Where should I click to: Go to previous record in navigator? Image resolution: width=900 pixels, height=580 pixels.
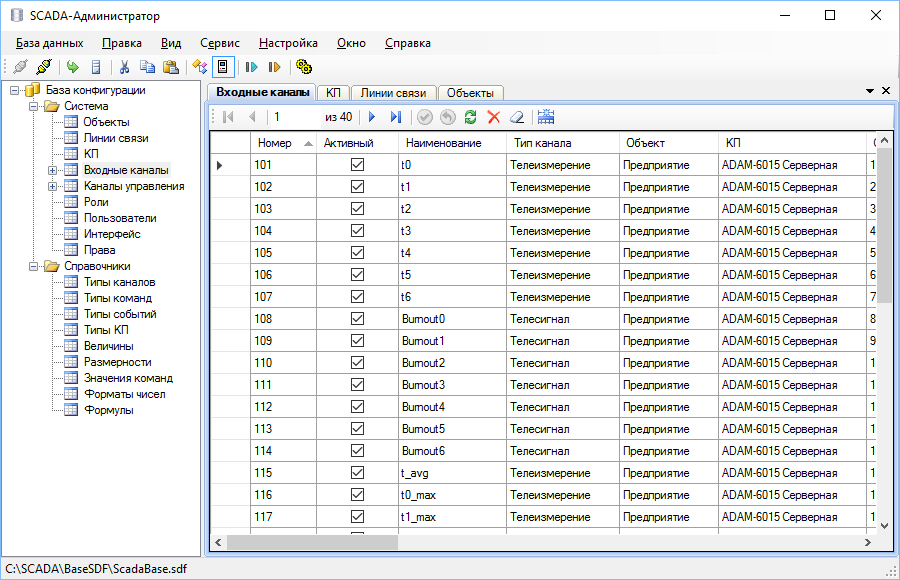pyautogui.click(x=252, y=117)
